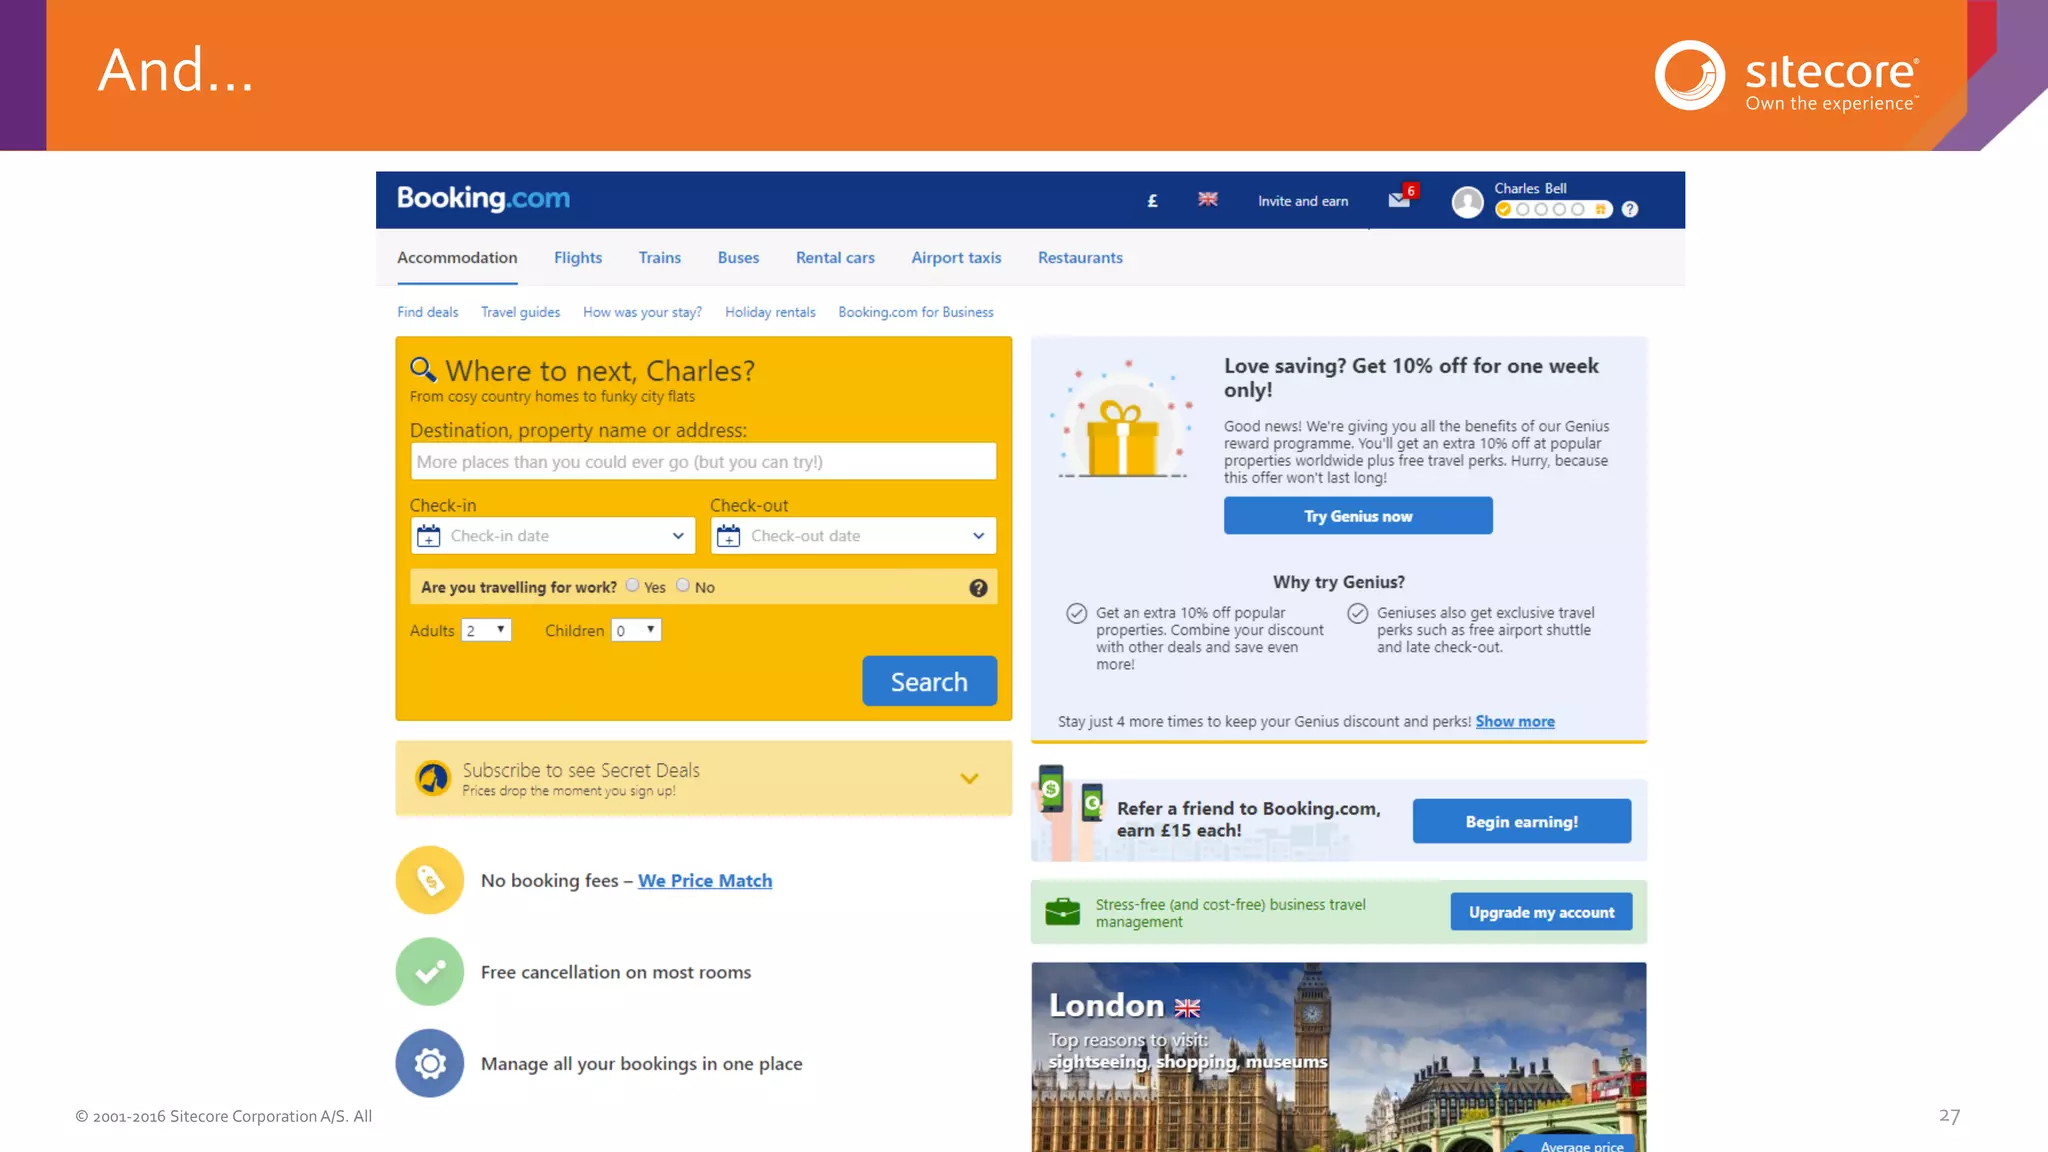Click the refer a friend phones illustration
Viewport: 2048px width, 1152px height.
1070,812
